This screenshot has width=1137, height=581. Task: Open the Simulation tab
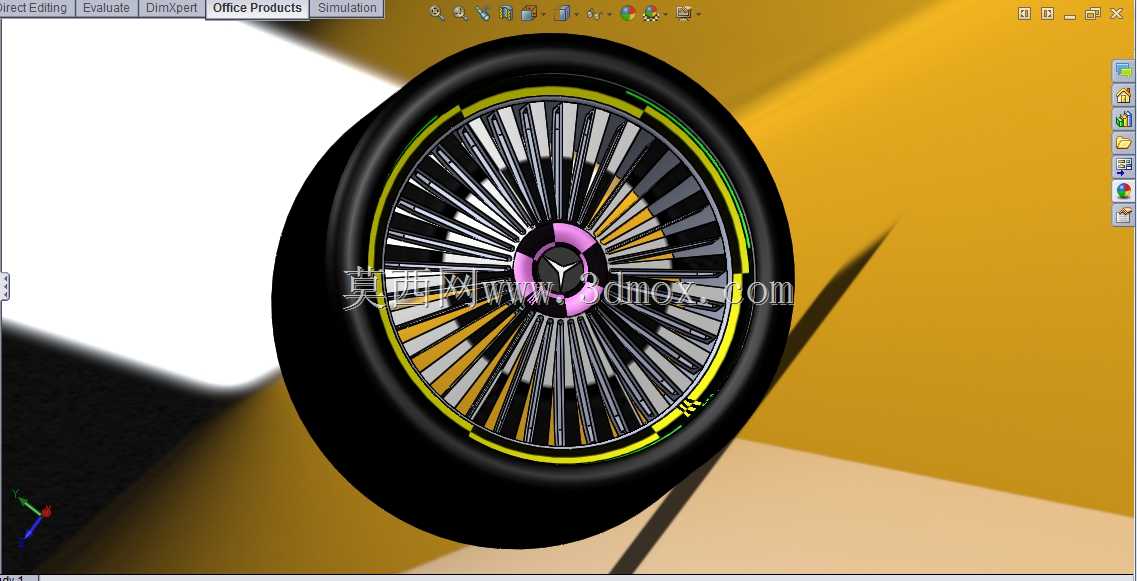click(347, 9)
